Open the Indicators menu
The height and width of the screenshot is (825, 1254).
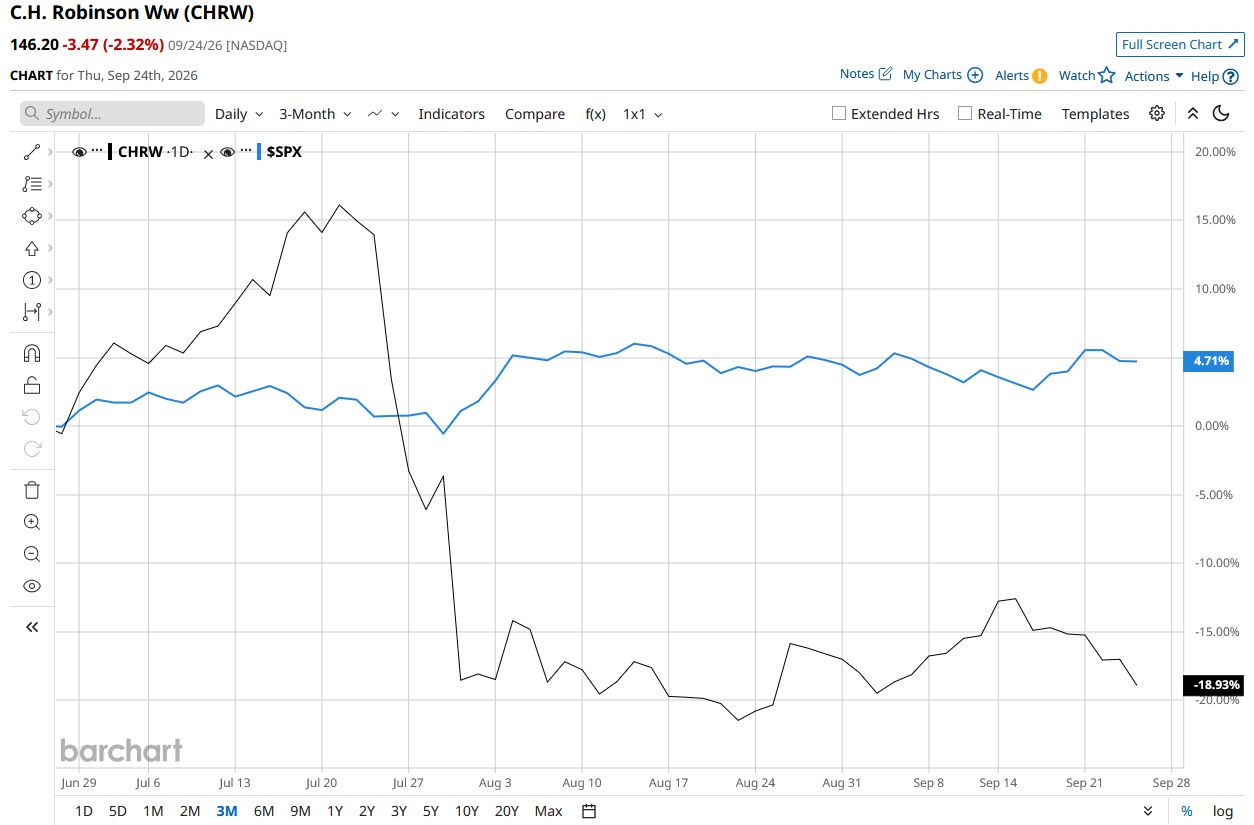pyautogui.click(x=451, y=114)
